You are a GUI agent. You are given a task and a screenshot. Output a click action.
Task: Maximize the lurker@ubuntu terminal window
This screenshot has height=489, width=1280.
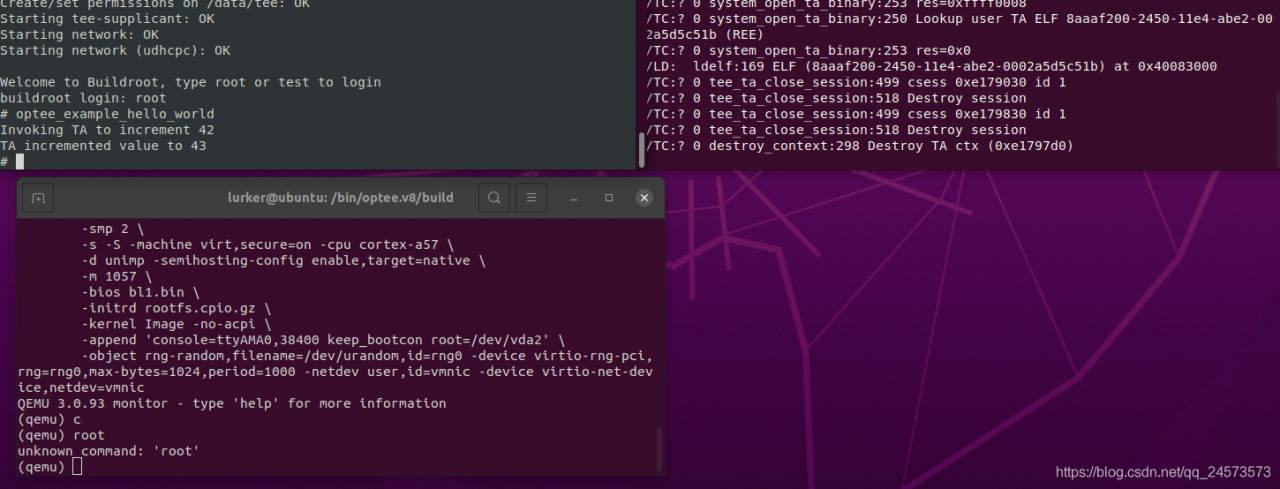609,198
